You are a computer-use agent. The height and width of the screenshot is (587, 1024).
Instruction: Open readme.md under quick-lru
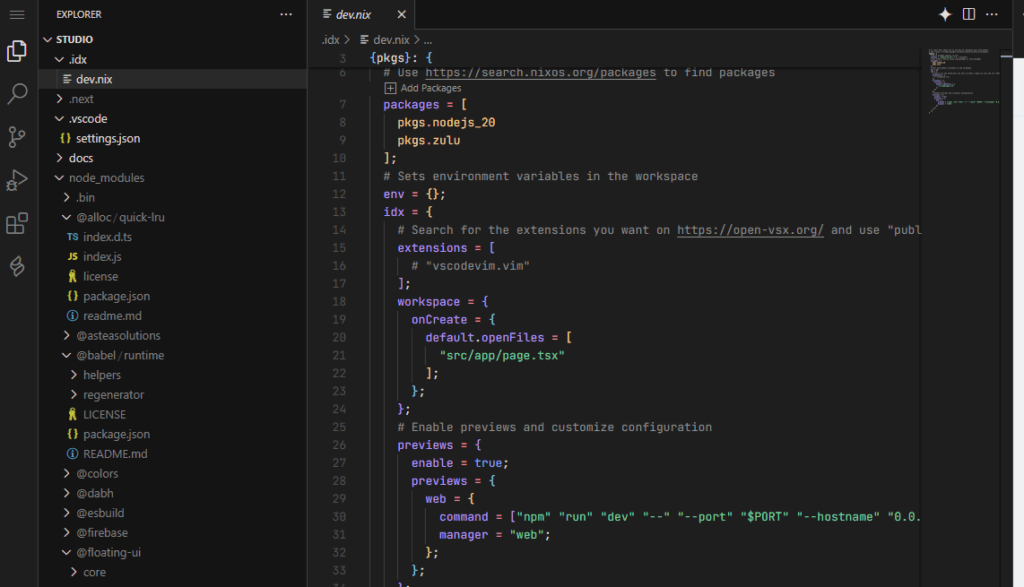click(x=173, y=316)
